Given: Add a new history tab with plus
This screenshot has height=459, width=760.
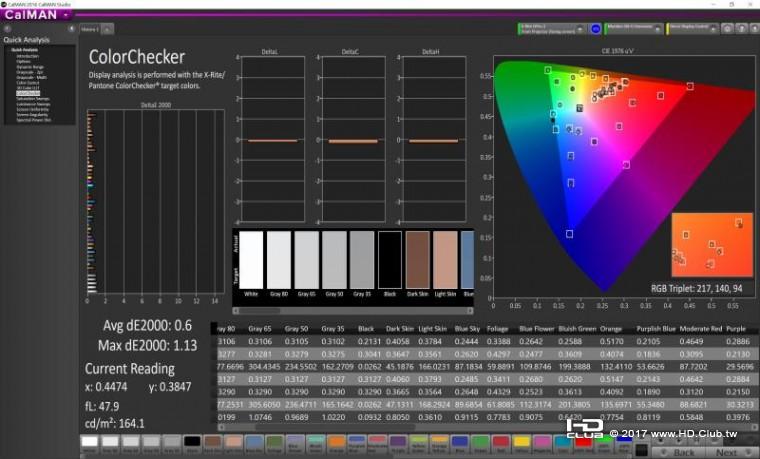Looking at the screenshot, I should point(108,29).
